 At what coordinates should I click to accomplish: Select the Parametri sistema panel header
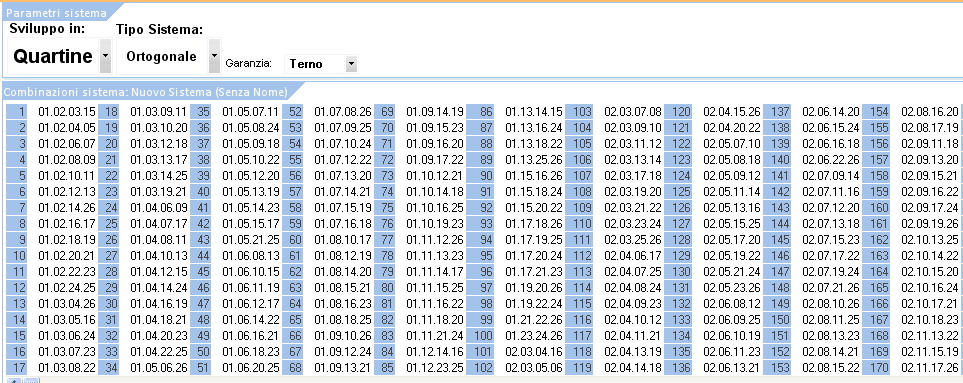tap(57, 13)
